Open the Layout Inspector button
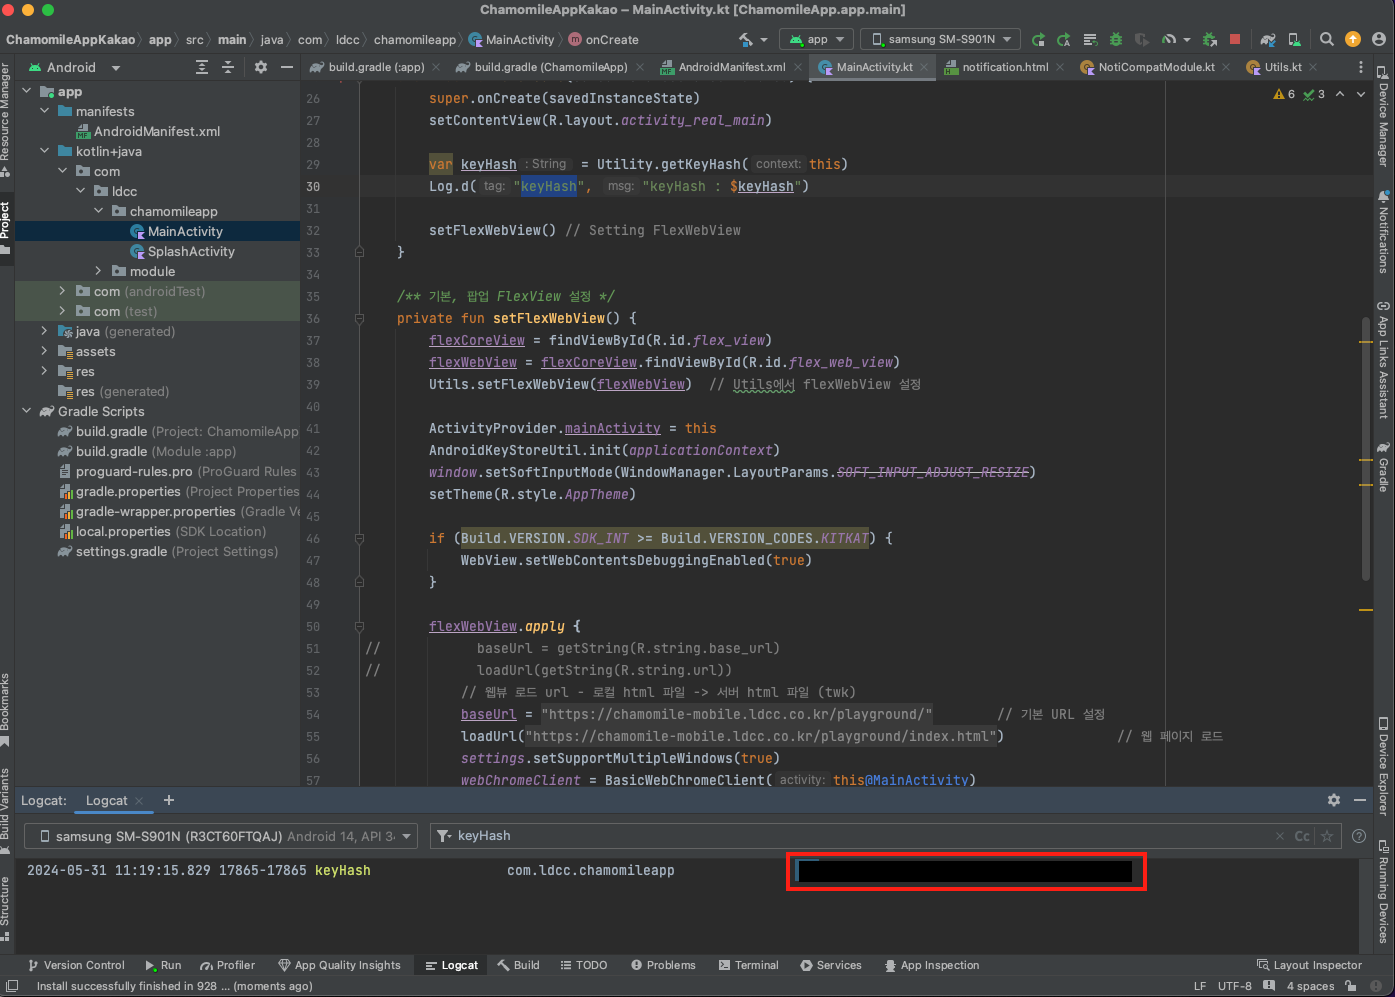Viewport: 1395px width, 997px height. pyautogui.click(x=1309, y=965)
